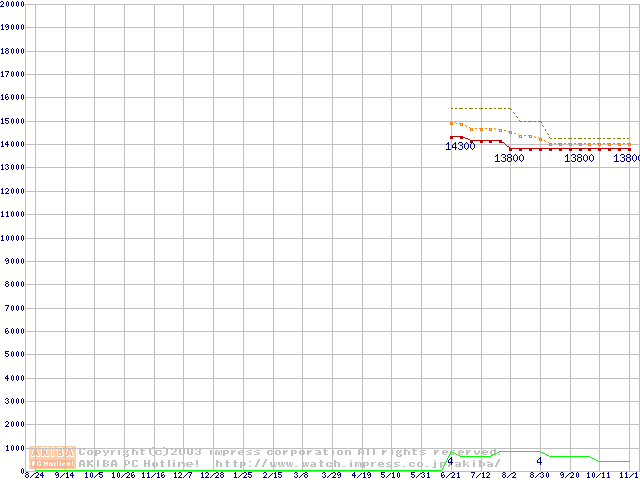The height and width of the screenshot is (480, 640).
Task: Click the first 13800 price label
Action: pos(509,158)
